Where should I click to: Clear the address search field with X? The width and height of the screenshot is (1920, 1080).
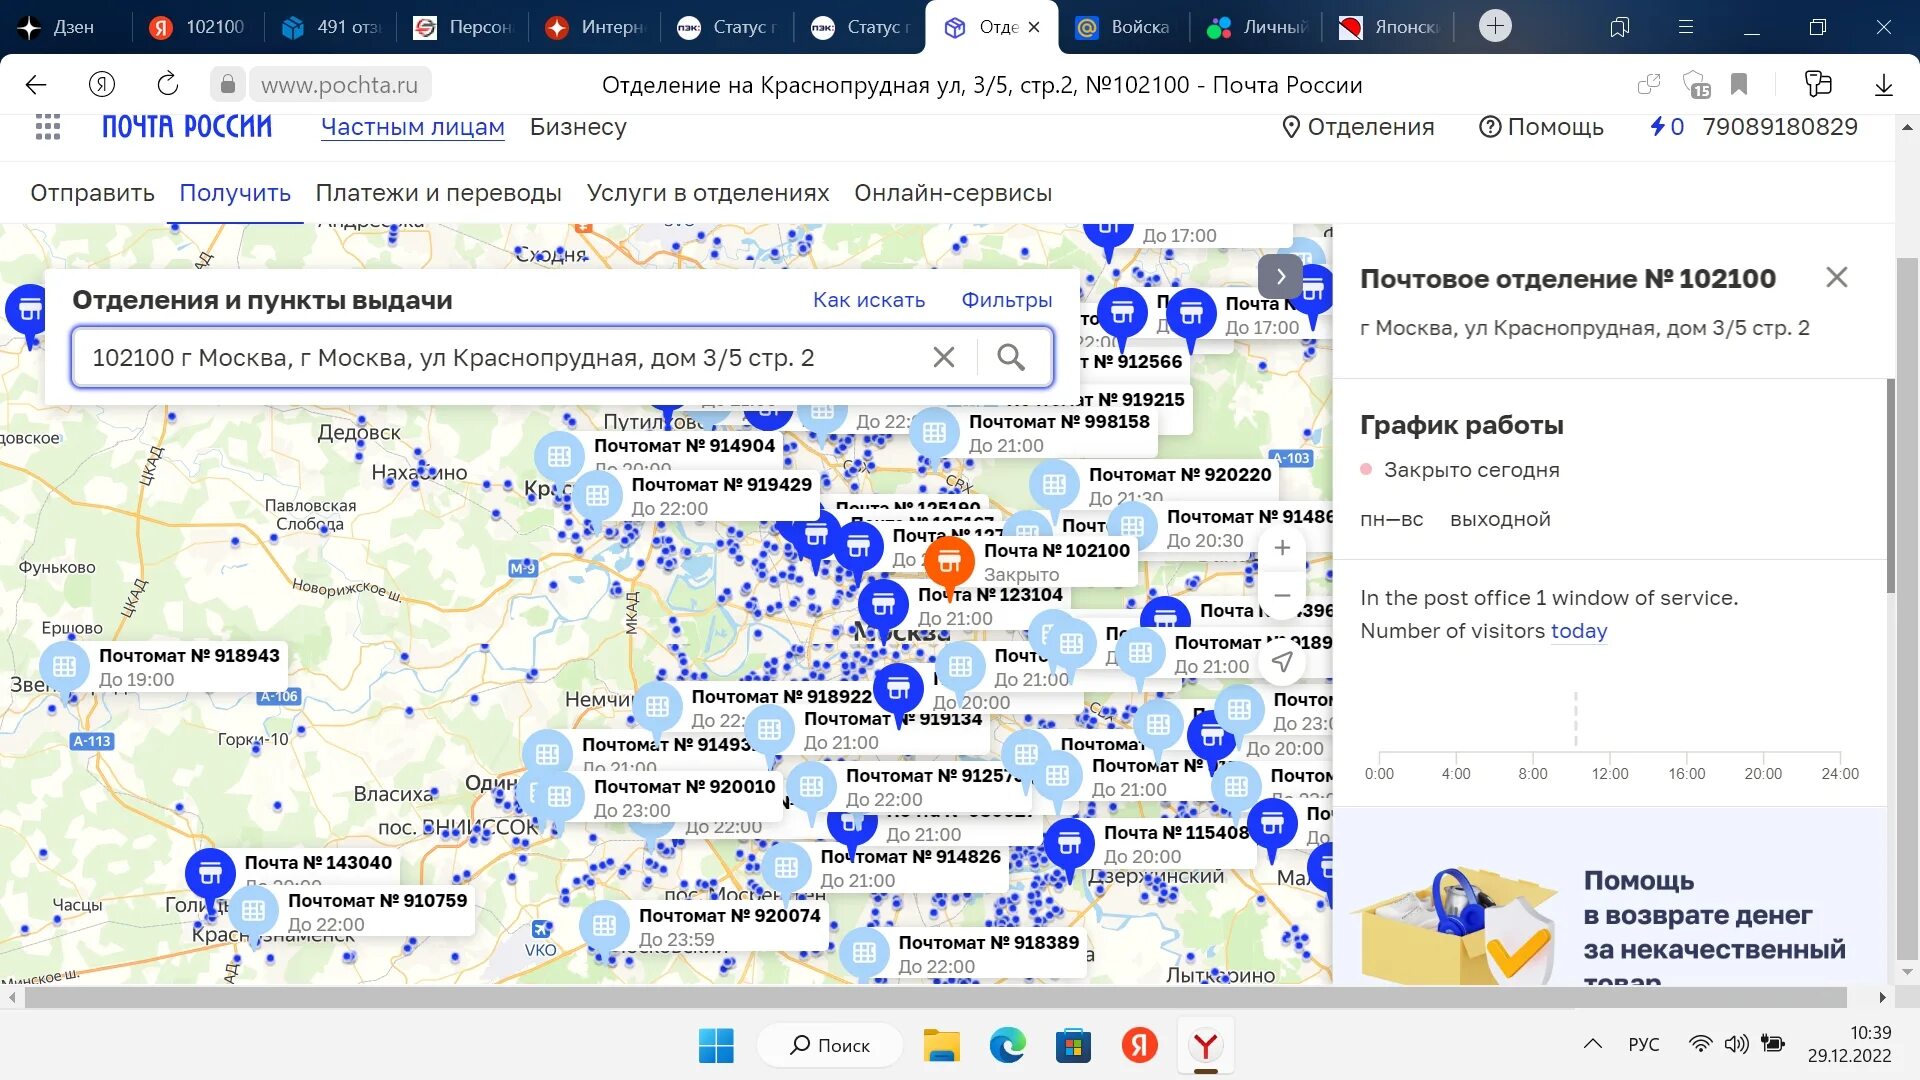coord(943,357)
